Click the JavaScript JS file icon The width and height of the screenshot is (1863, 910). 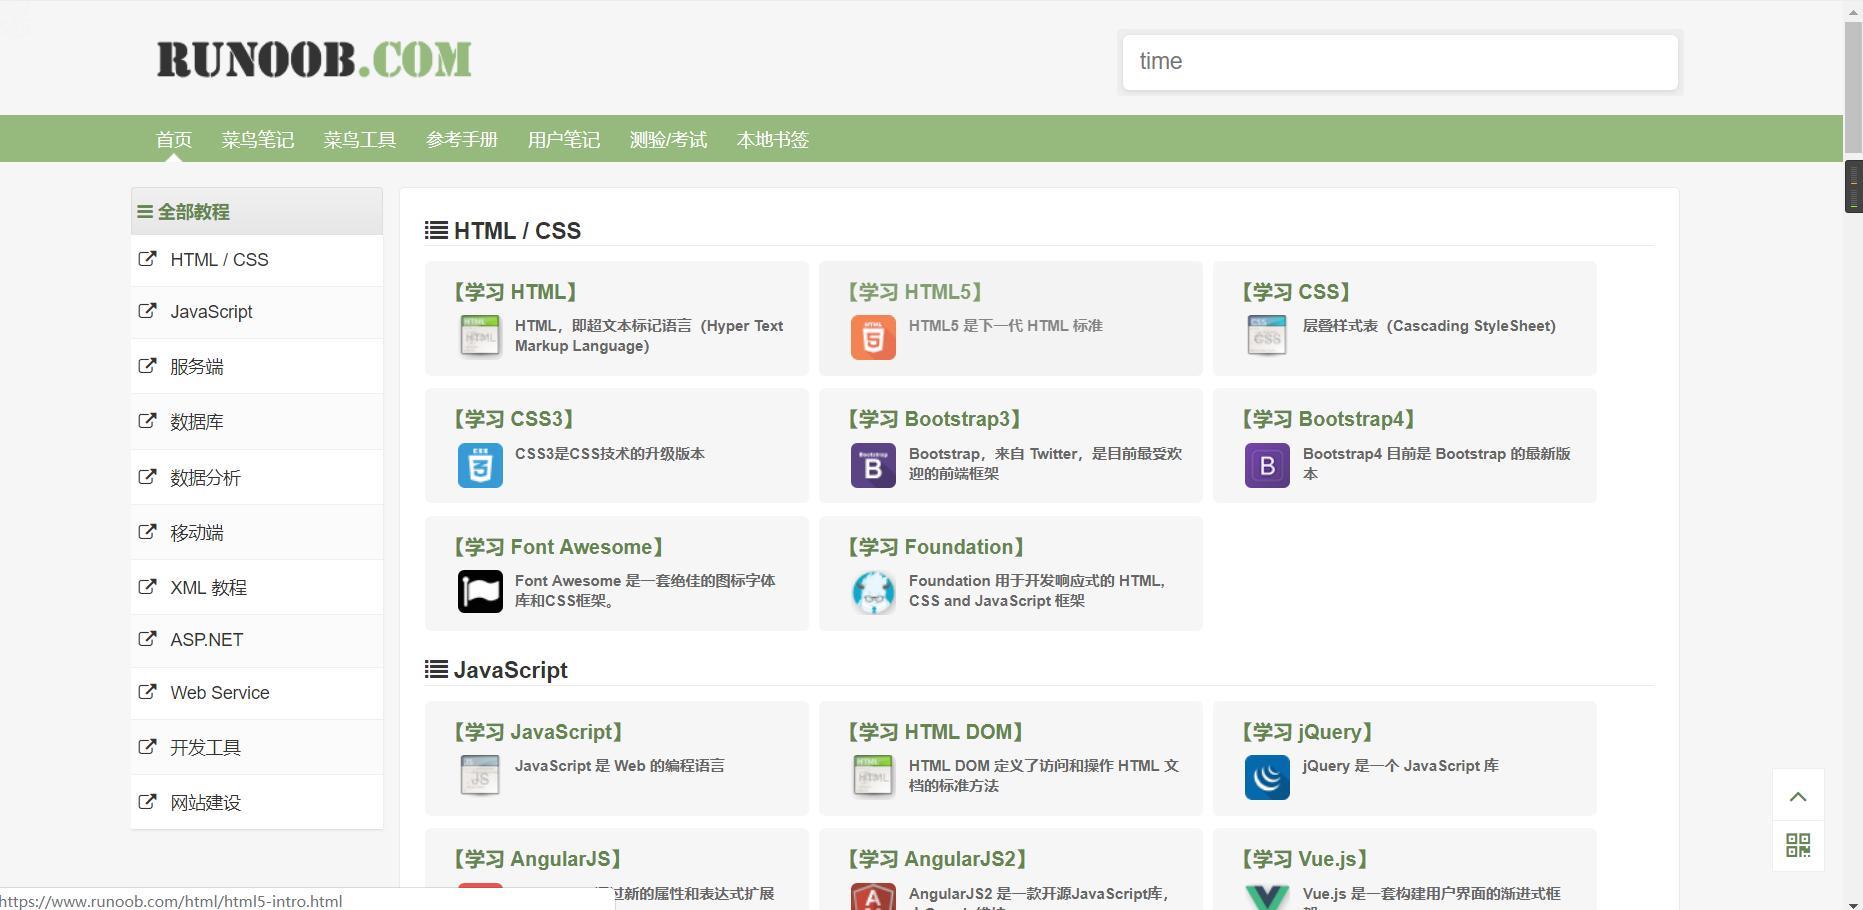coord(480,776)
